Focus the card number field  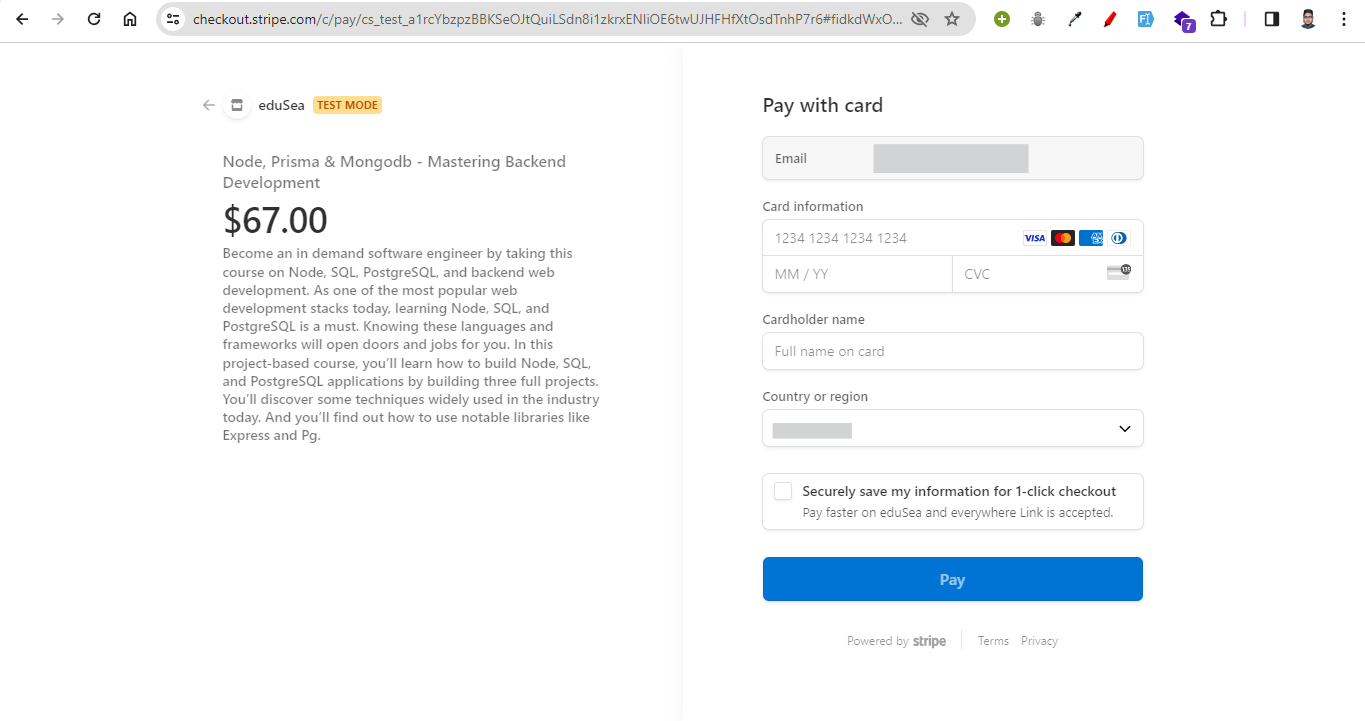coord(890,238)
